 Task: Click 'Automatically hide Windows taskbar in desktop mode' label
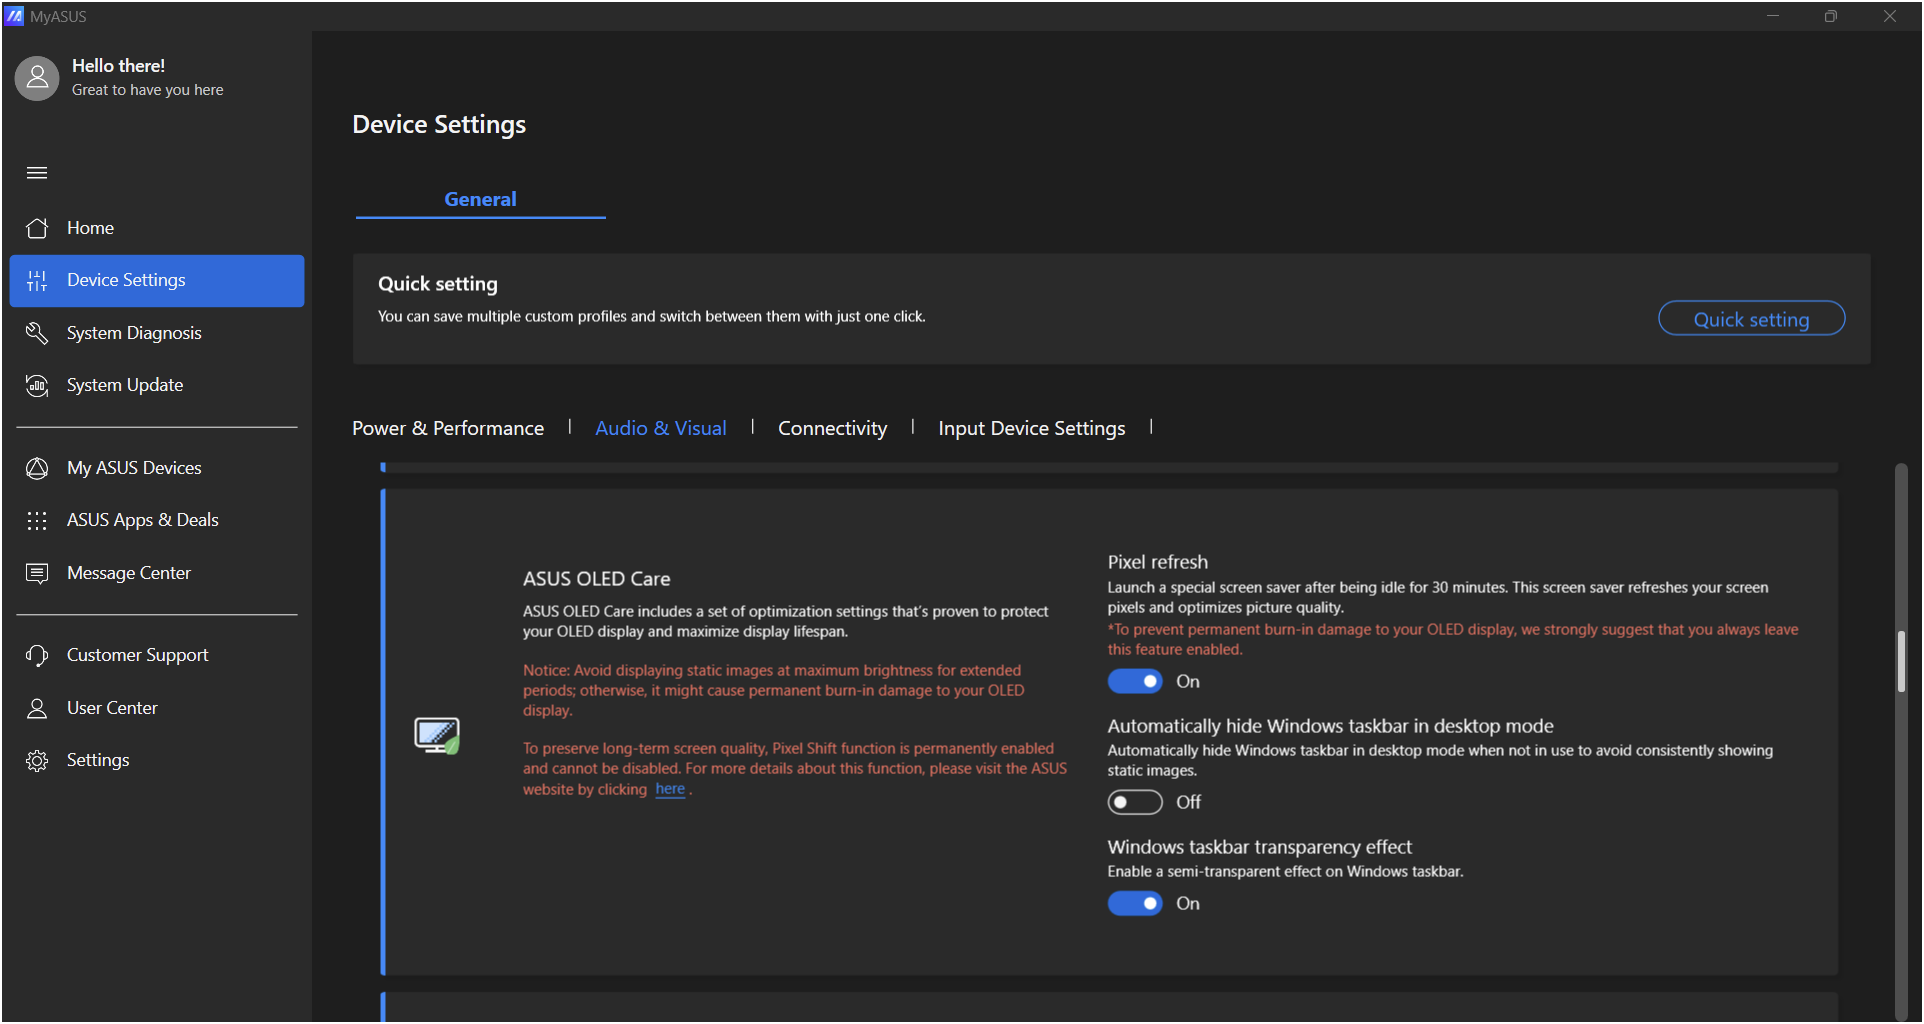1330,726
